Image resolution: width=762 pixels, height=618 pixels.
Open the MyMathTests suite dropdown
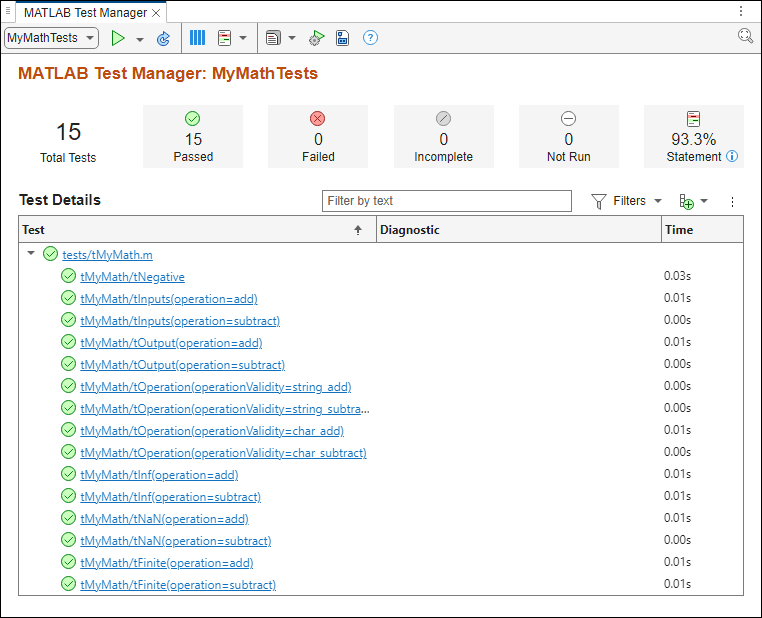coord(52,38)
